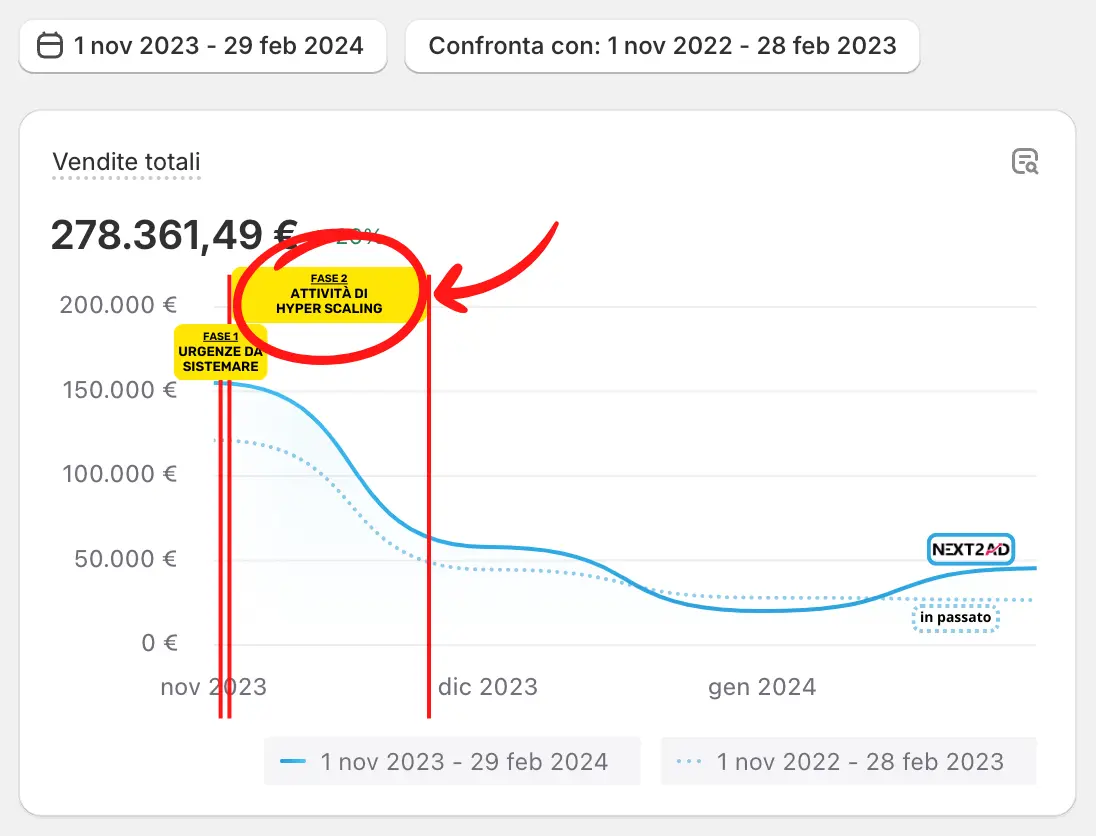1096x836 pixels.
Task: Click the calendar icon in date range button
Action: 49,46
